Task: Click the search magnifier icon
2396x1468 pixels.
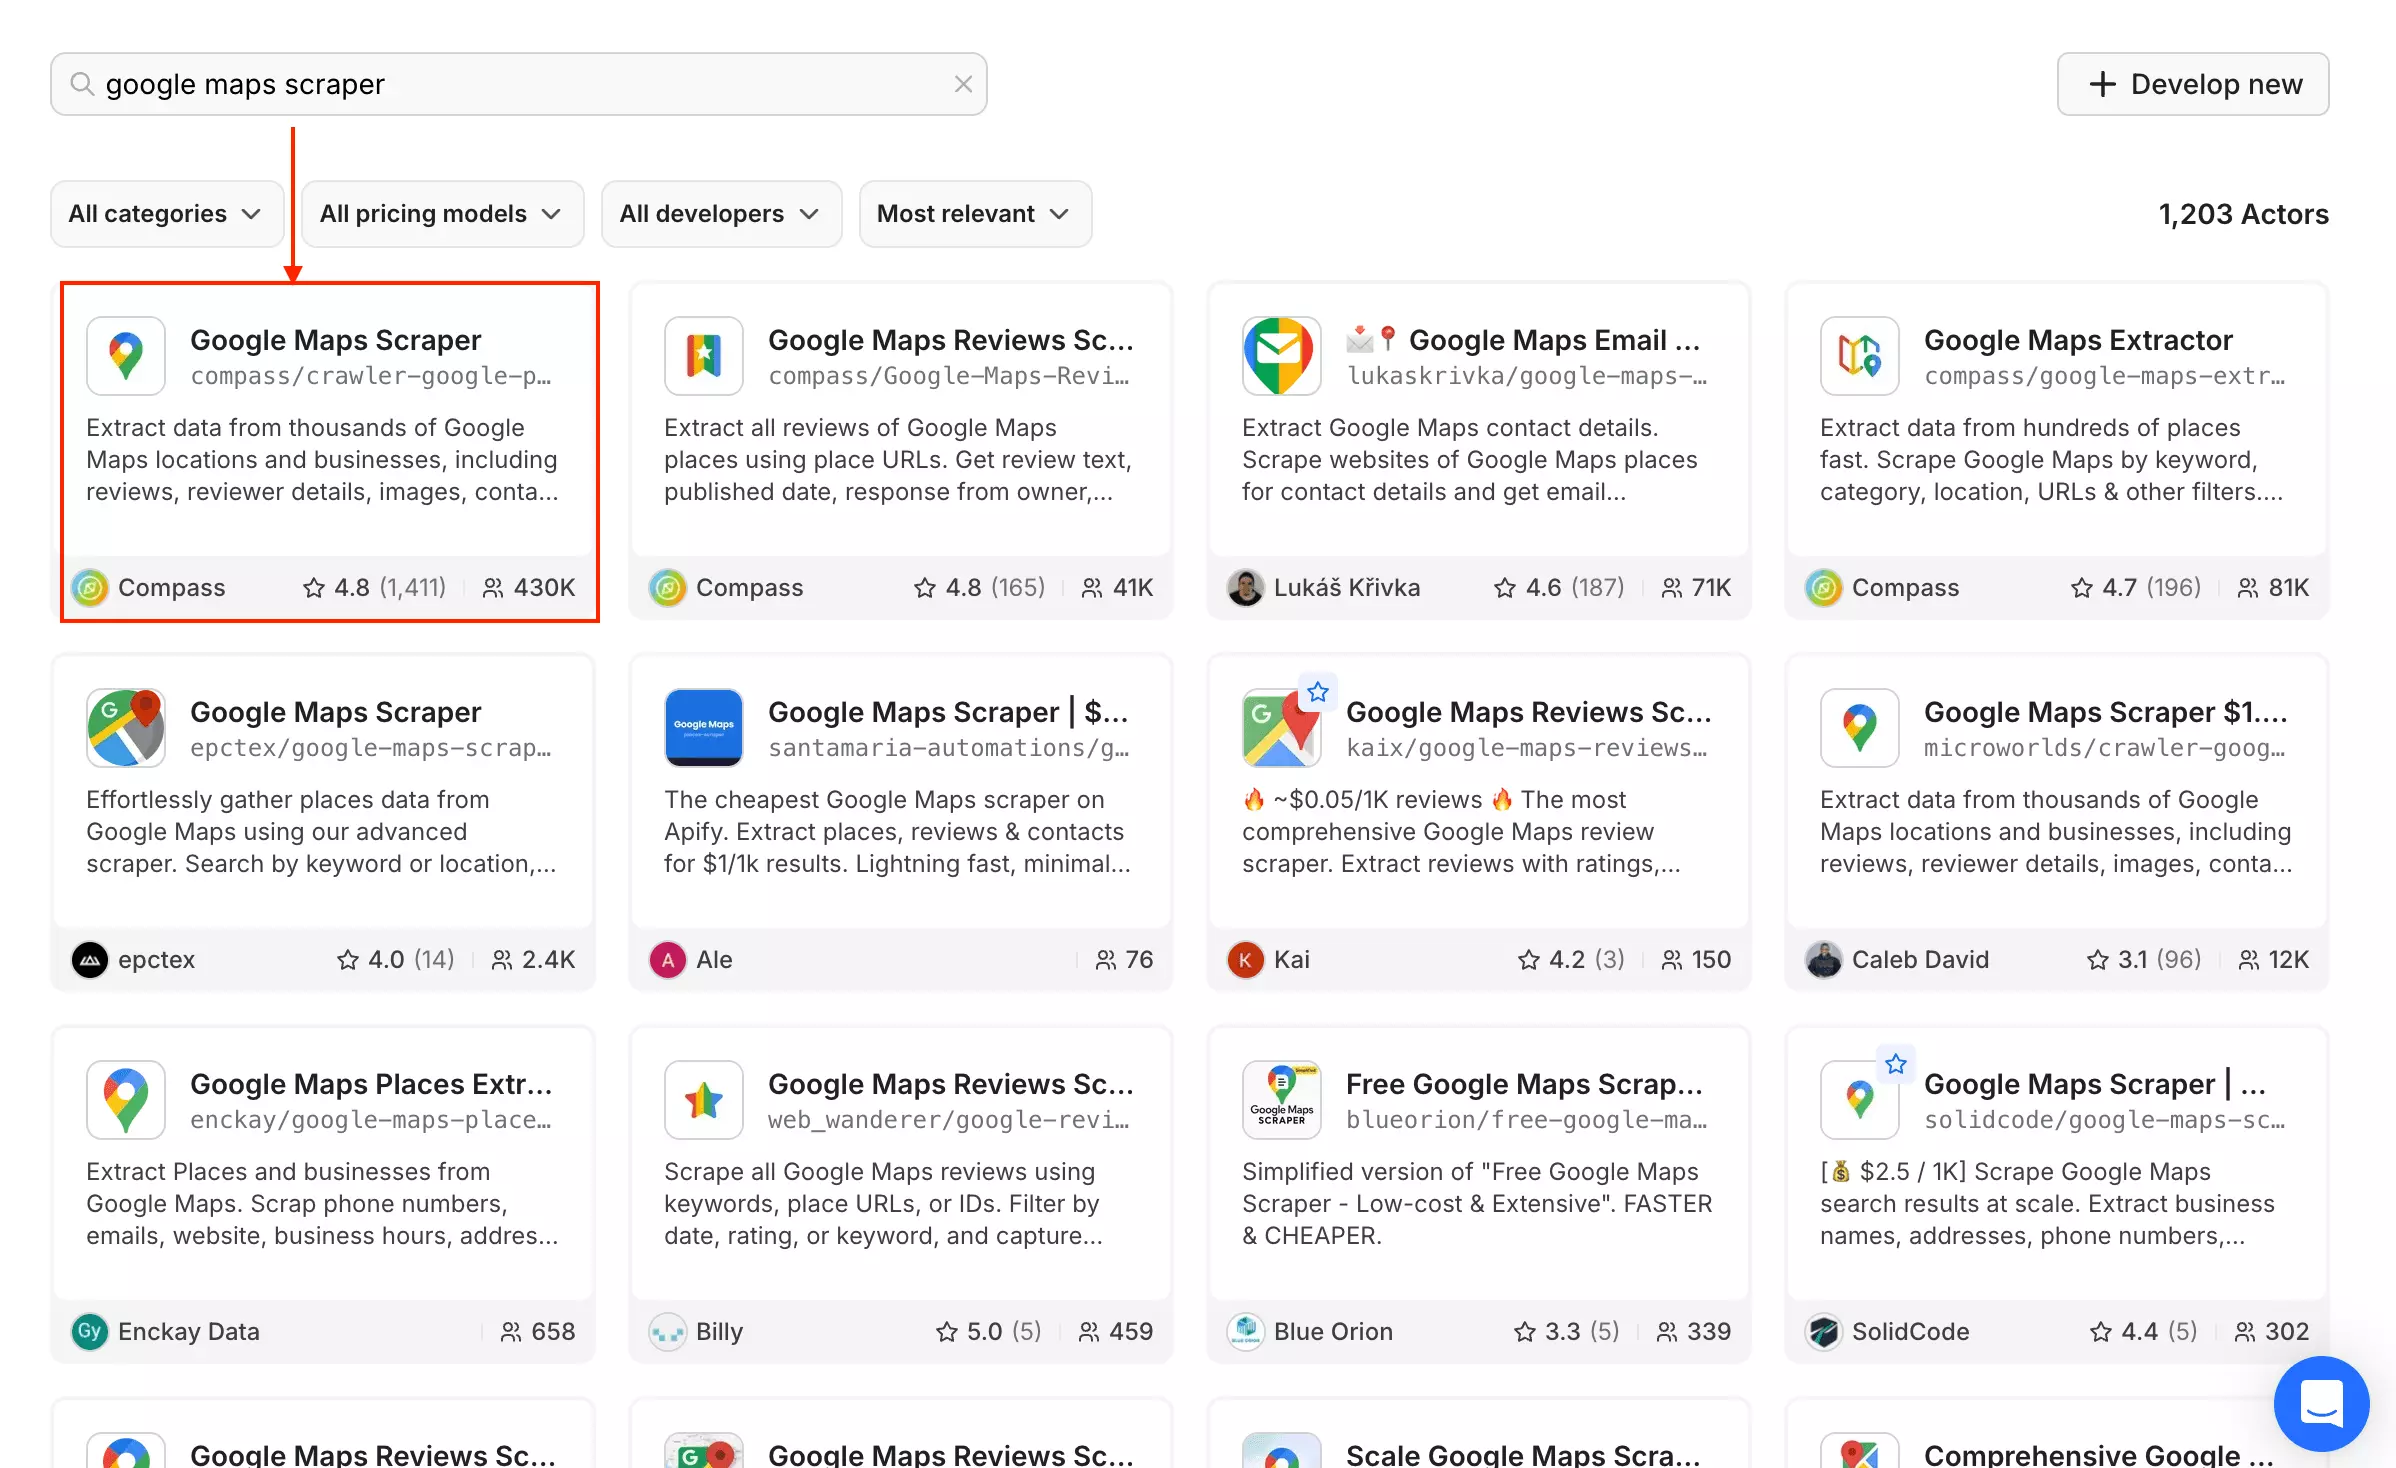Action: (82, 84)
